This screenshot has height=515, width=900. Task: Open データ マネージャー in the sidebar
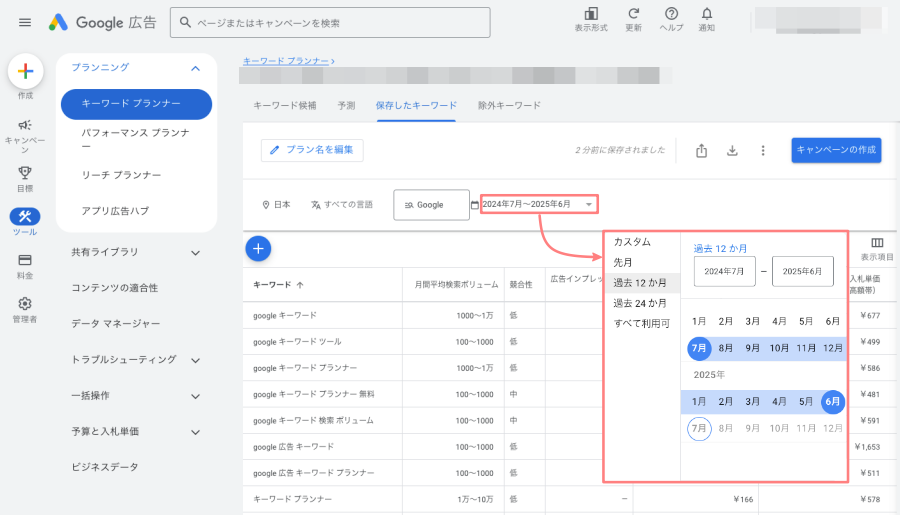(x=115, y=324)
